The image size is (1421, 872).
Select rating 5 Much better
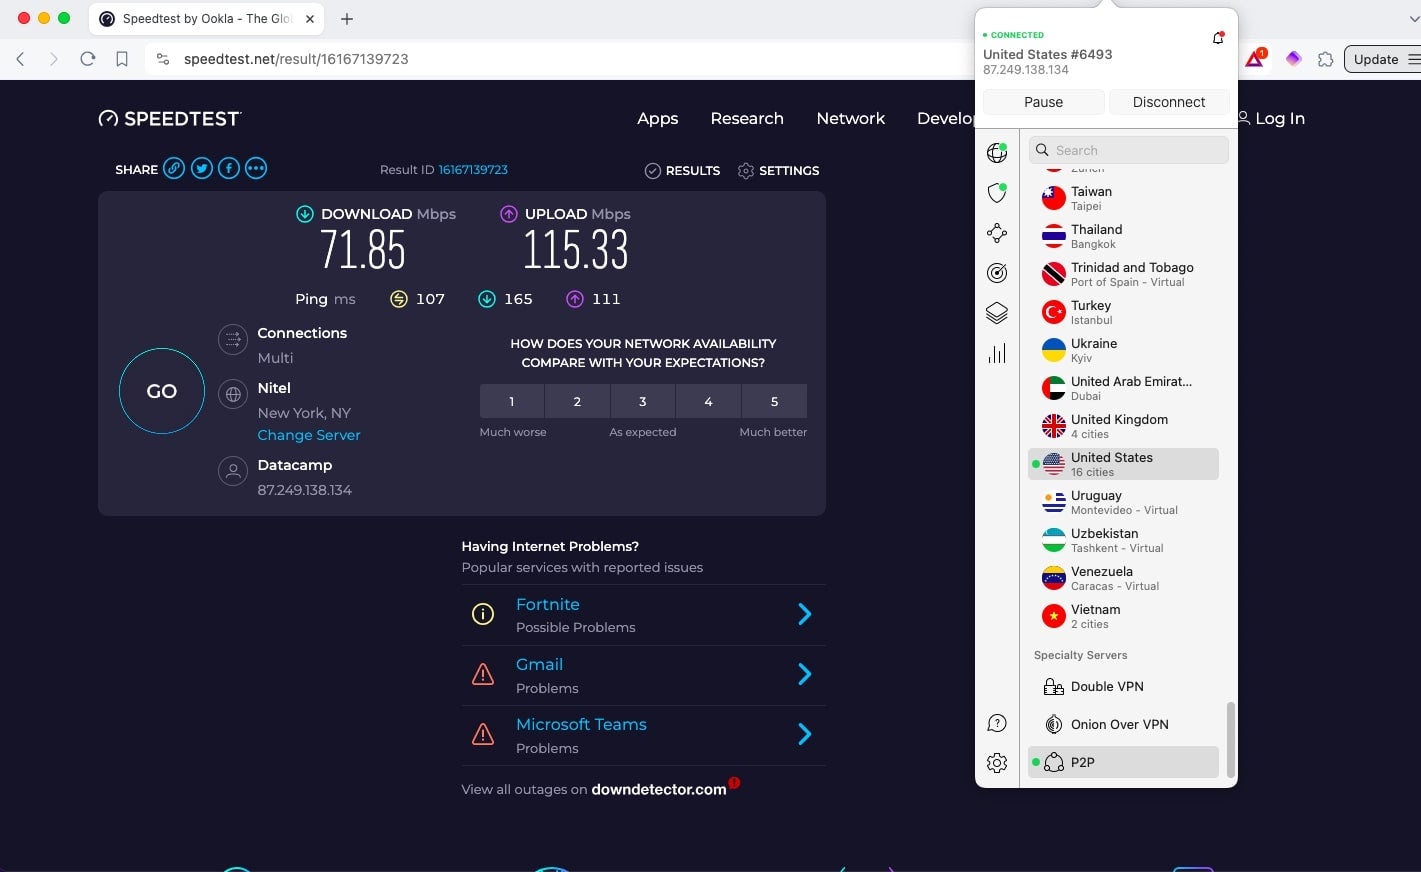tap(774, 401)
